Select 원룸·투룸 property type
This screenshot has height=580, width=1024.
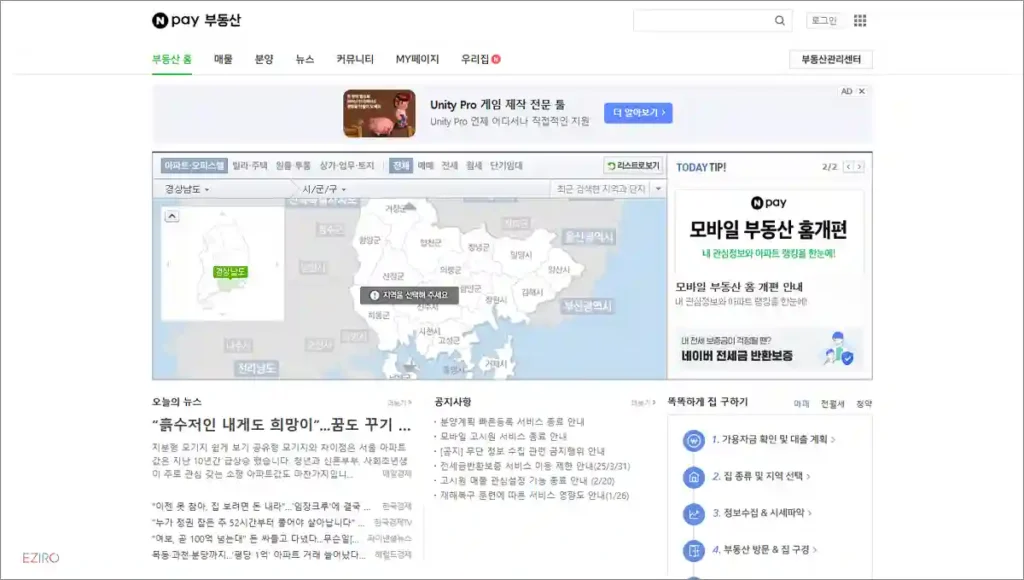(293, 166)
